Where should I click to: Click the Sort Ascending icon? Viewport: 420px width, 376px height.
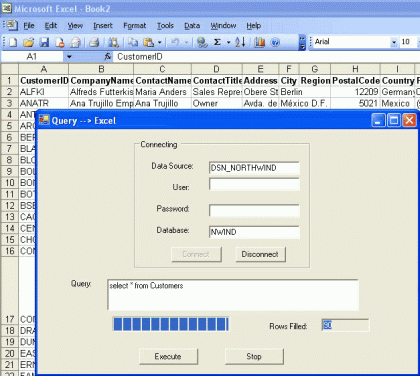[240, 42]
